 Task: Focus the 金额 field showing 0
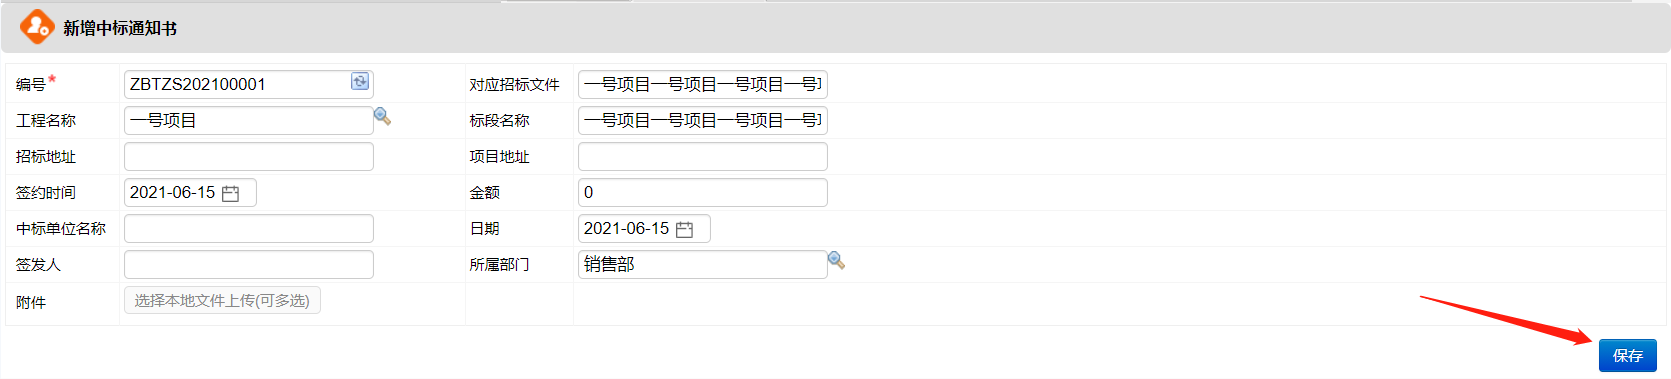coord(702,192)
